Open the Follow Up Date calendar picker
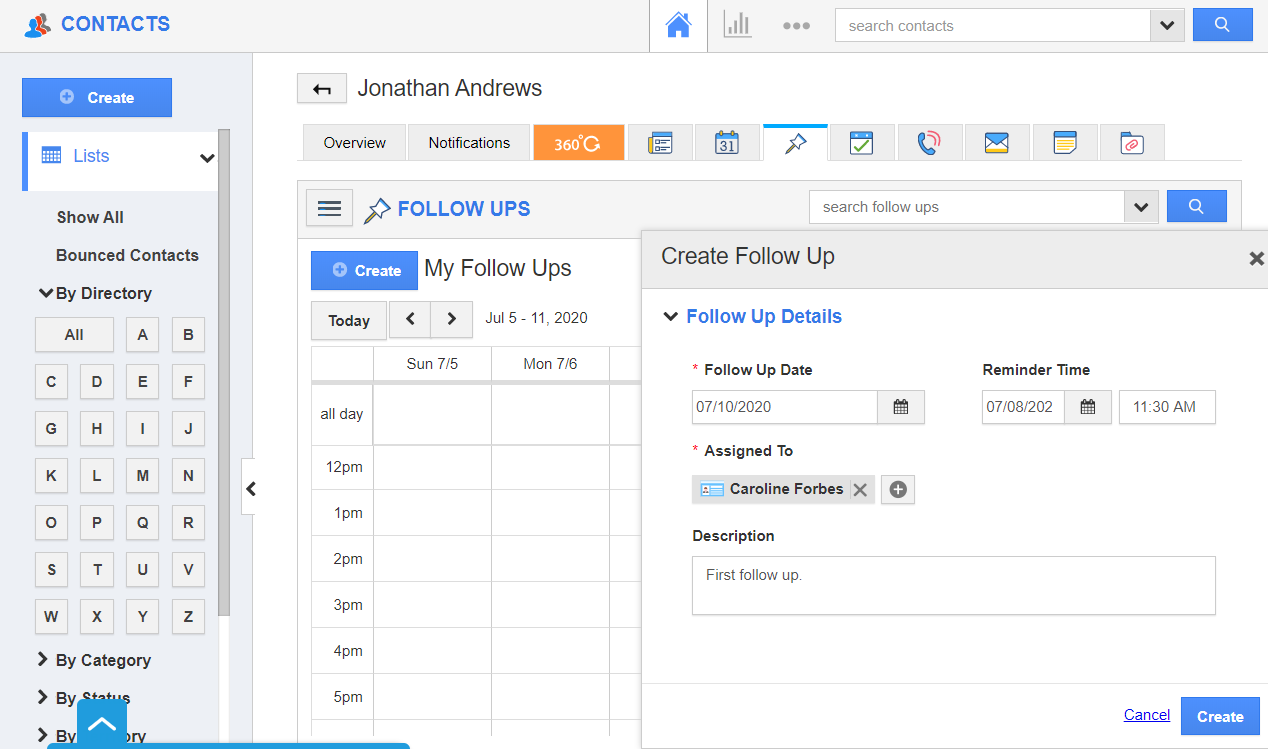 pos(899,407)
